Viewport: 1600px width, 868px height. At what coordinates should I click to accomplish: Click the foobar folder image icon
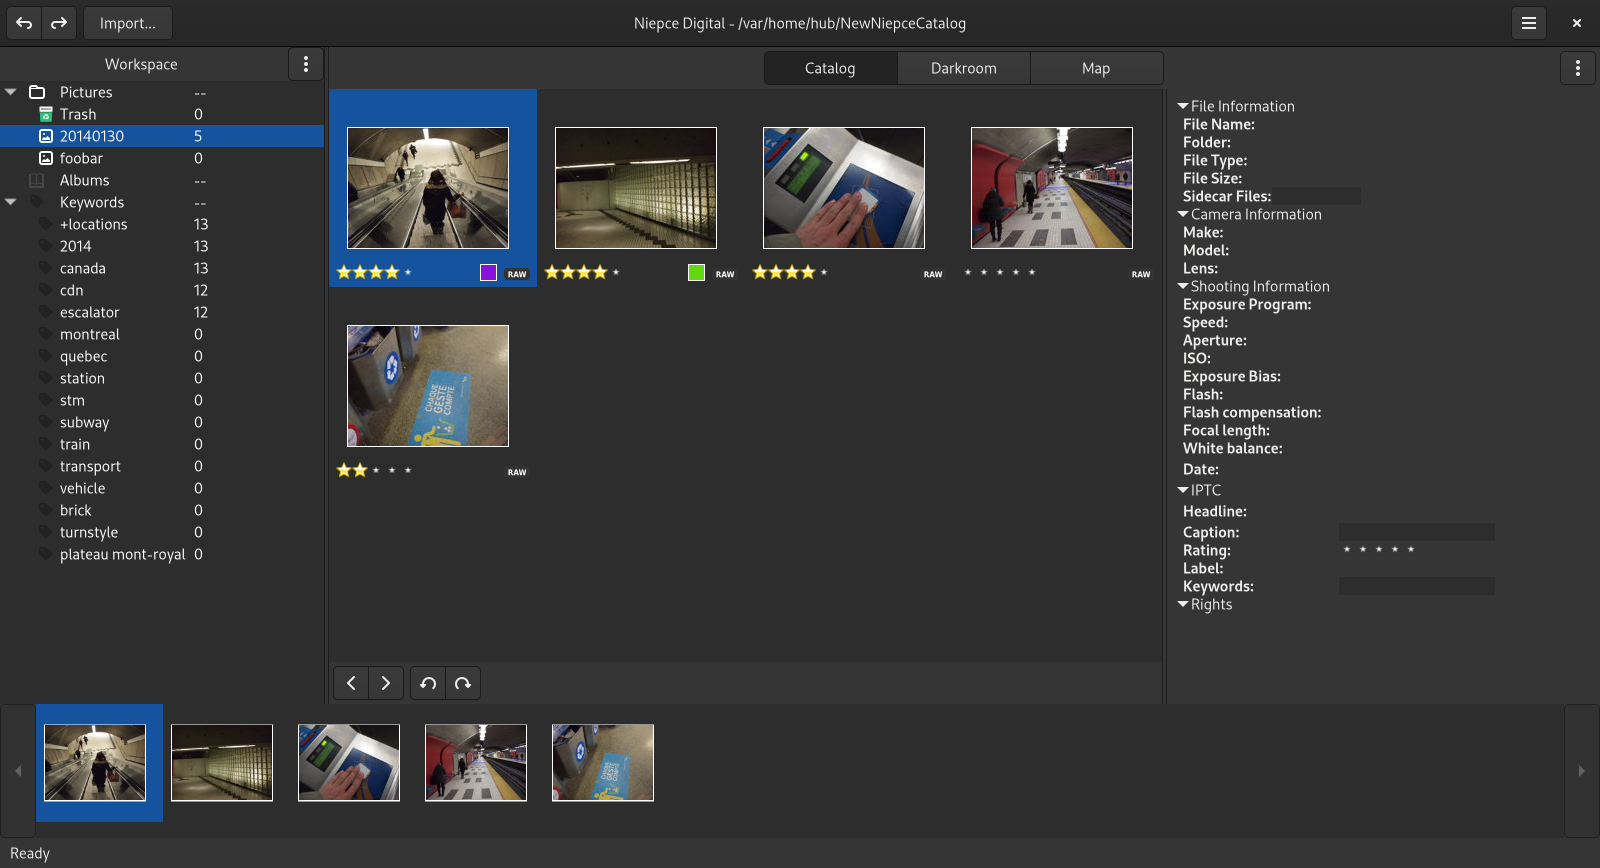point(46,158)
